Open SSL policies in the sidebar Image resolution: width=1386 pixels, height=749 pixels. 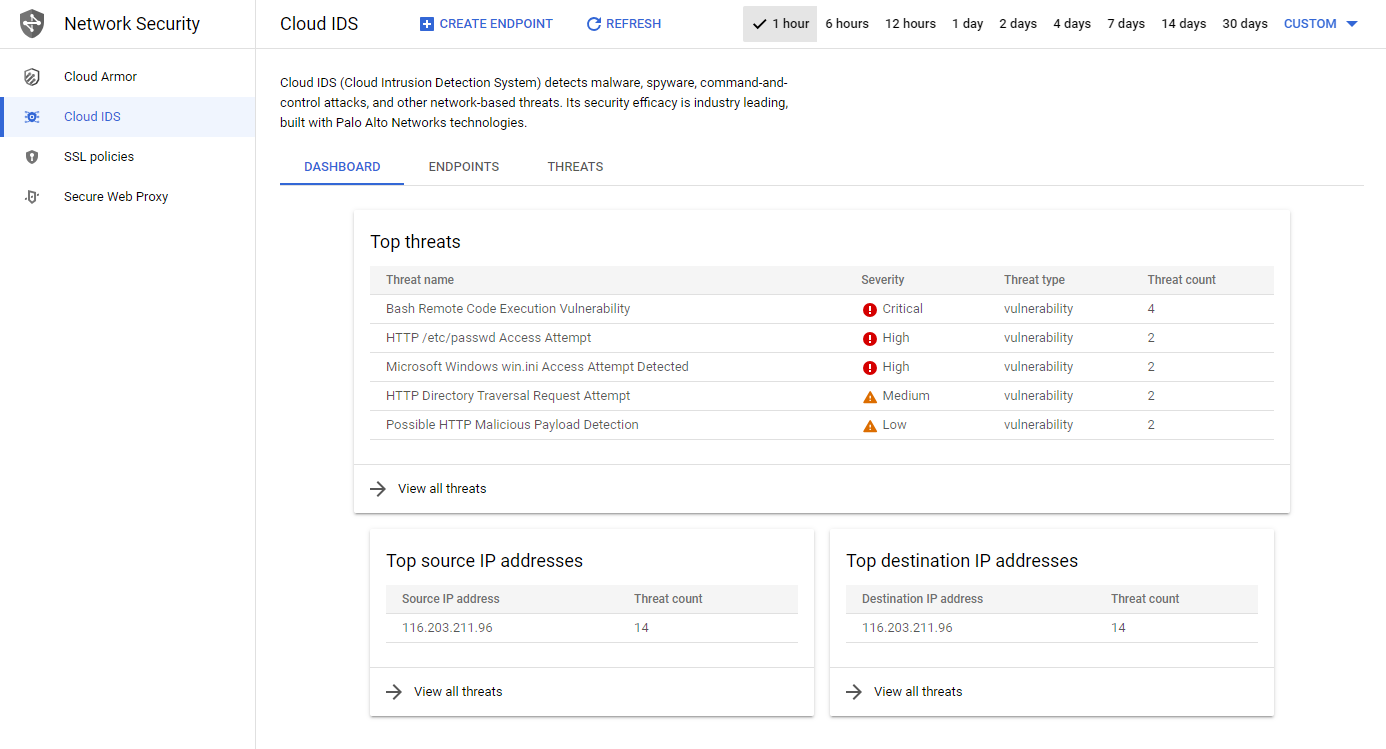128,157
